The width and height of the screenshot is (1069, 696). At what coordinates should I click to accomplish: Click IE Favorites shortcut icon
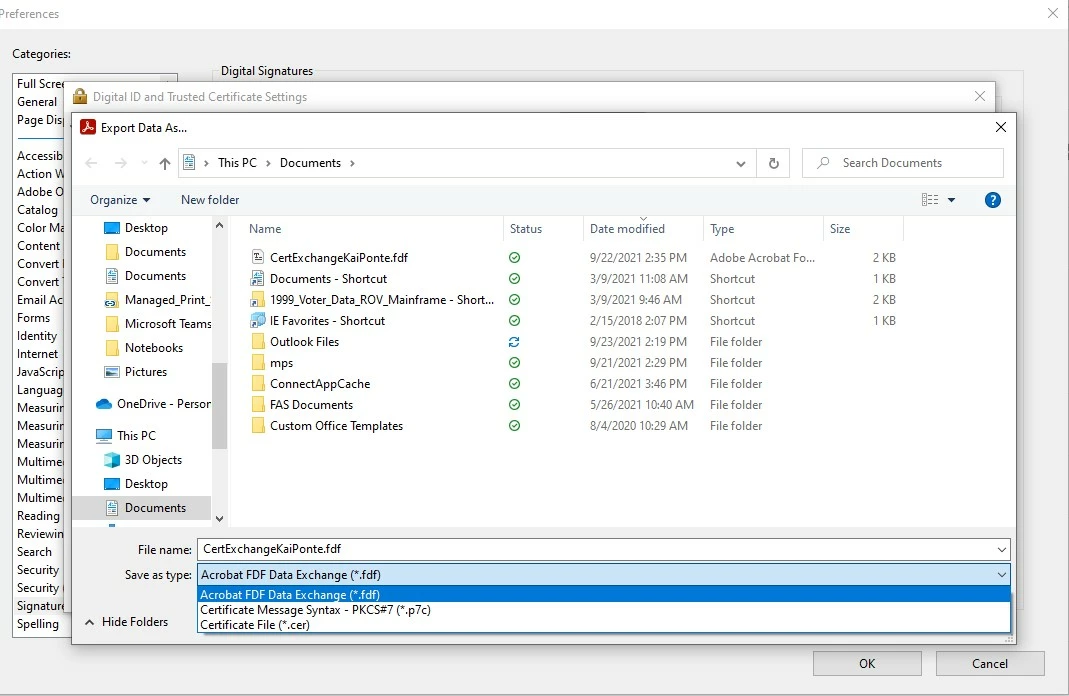[x=258, y=320]
